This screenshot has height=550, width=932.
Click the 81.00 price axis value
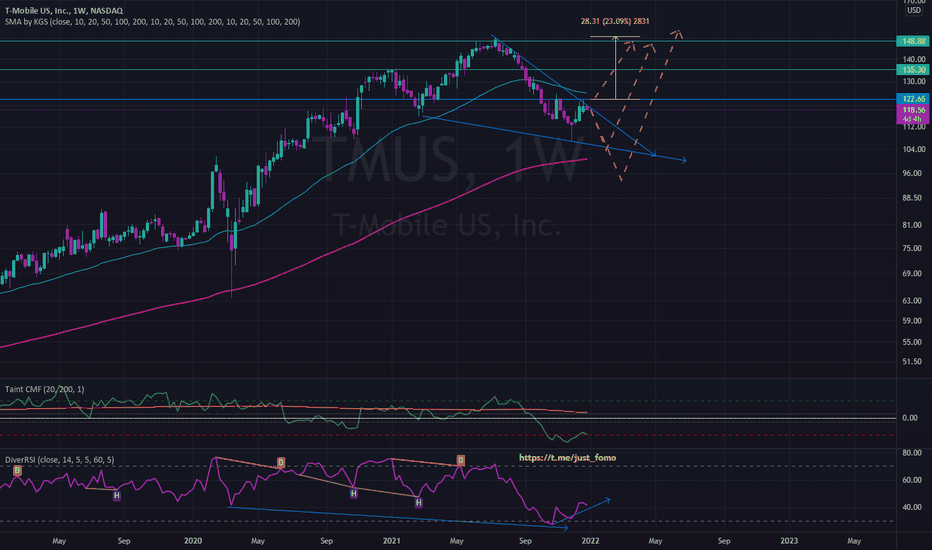point(912,225)
